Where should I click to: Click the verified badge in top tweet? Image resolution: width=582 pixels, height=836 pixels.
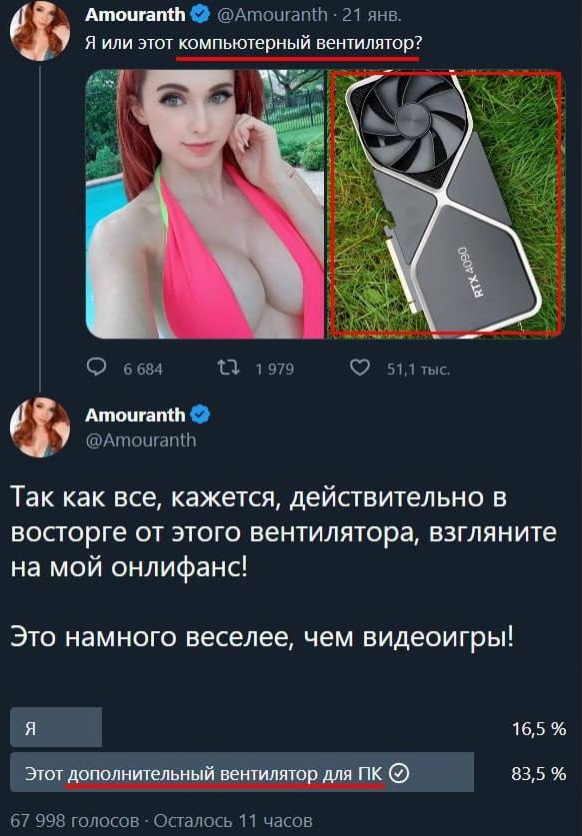(200, 15)
